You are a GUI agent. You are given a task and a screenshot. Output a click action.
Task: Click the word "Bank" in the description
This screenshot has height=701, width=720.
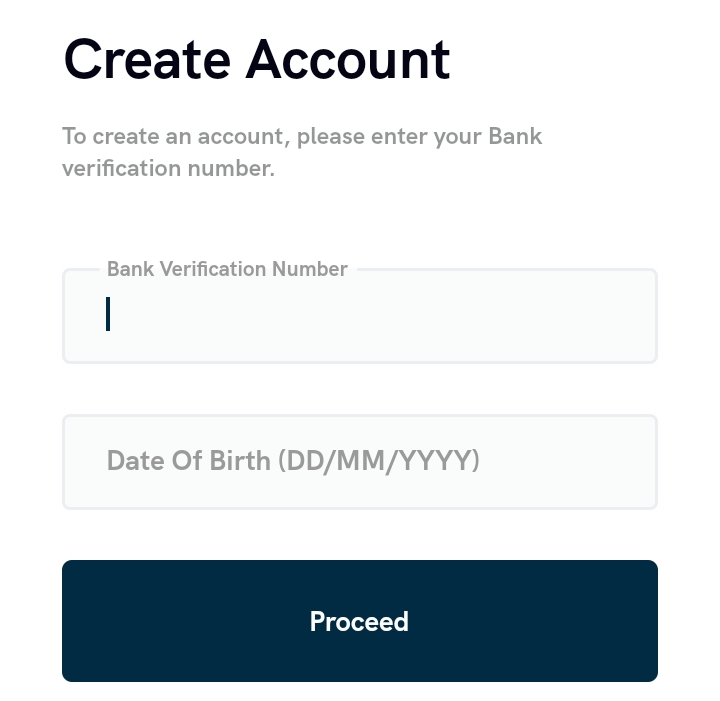pyautogui.click(x=515, y=136)
